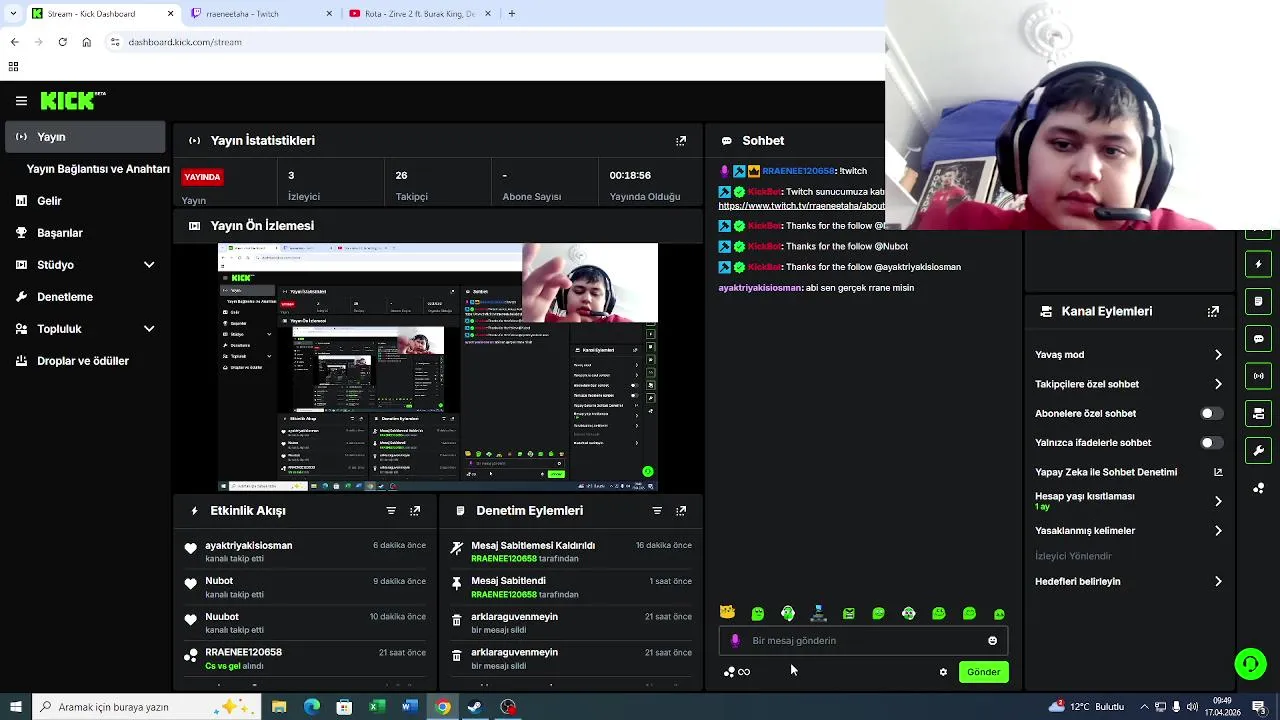This screenshot has width=1280, height=720.
Task: Pop out the Yayın İstatistikleri panel
Action: 681,141
